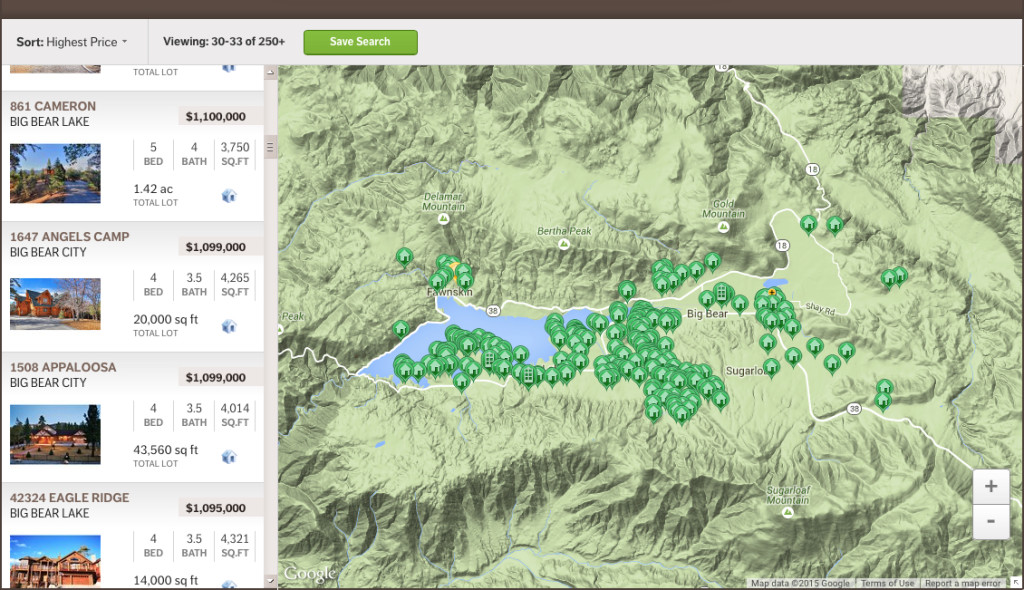View the 1647 Angels Camp property photo
1024x590 pixels.
click(x=56, y=304)
